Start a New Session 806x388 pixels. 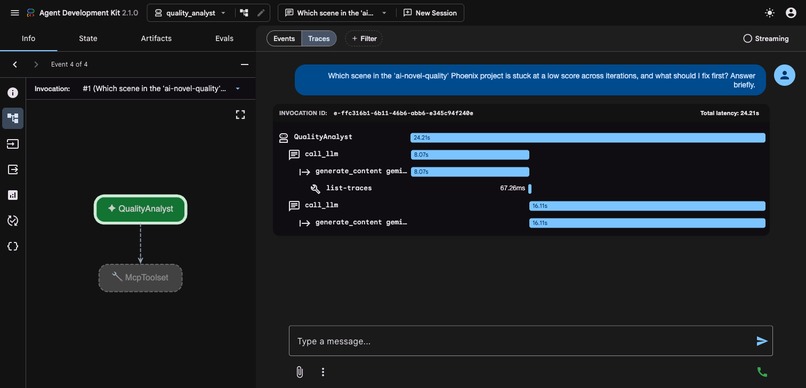point(430,13)
